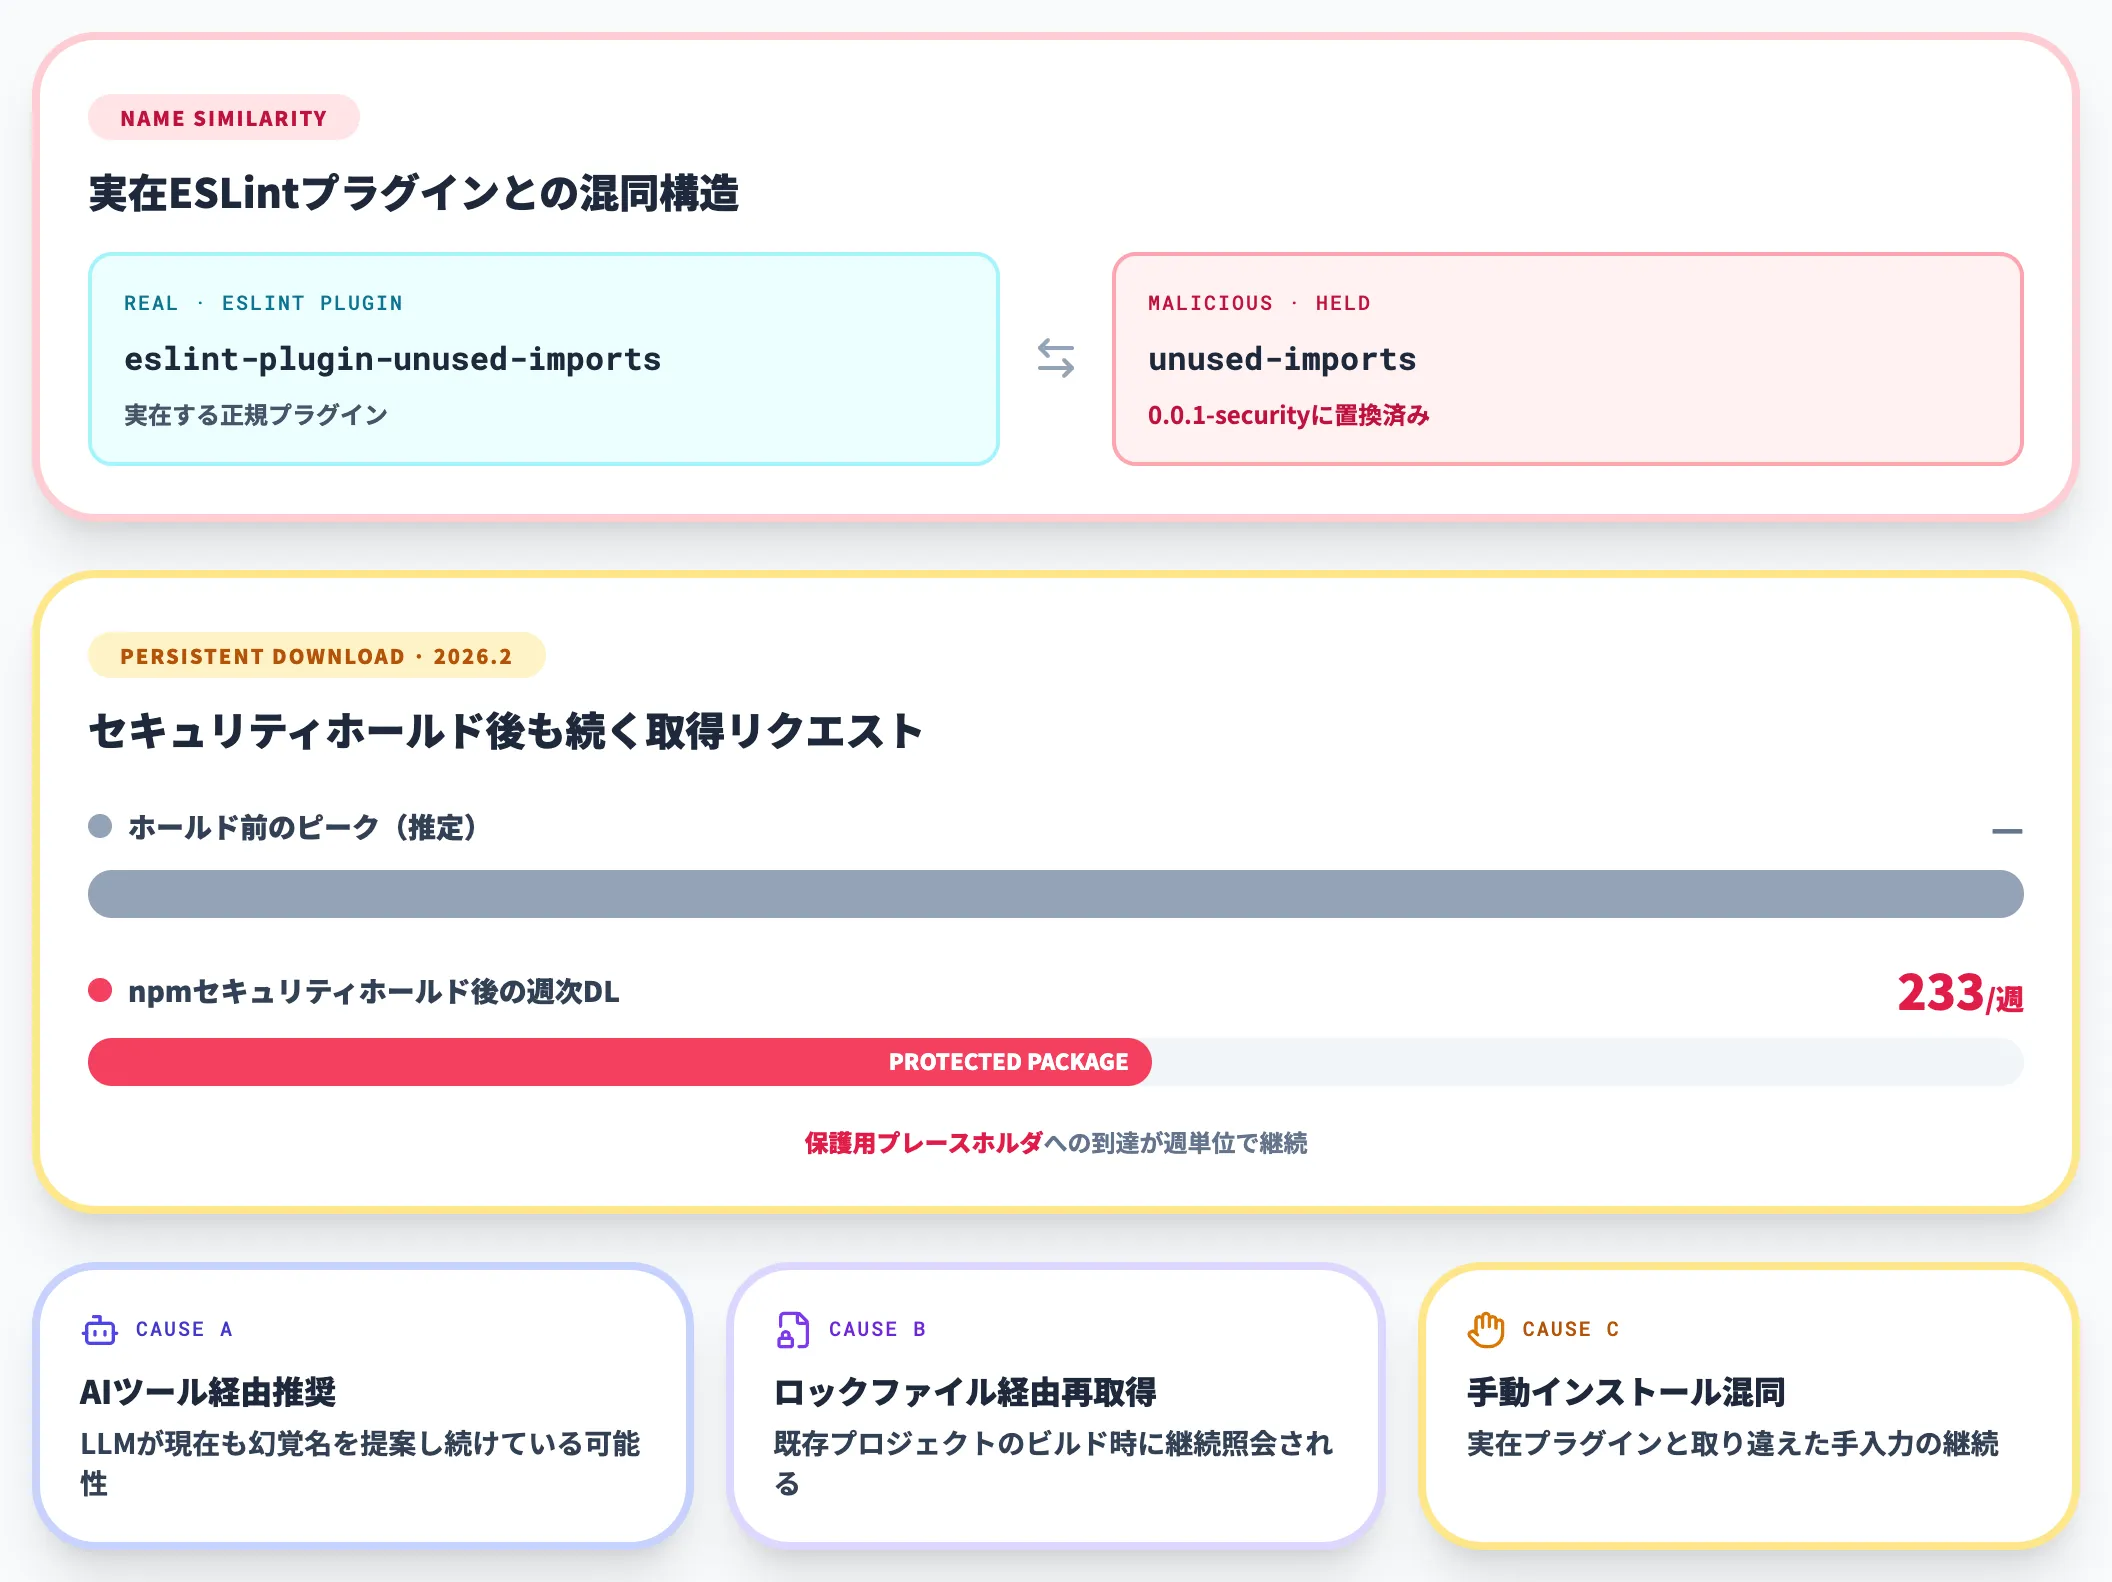Viewport: 2112px width, 1582px height.
Task: Open the 手動インストール混同 card title
Action: [1627, 1392]
